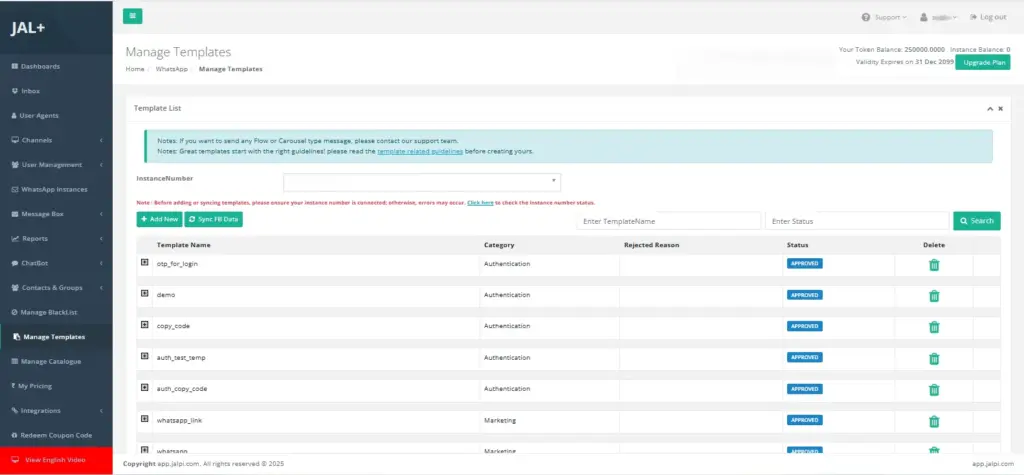1024x475 pixels.
Task: Click the Rejected Reason column header
Action: [652, 245]
